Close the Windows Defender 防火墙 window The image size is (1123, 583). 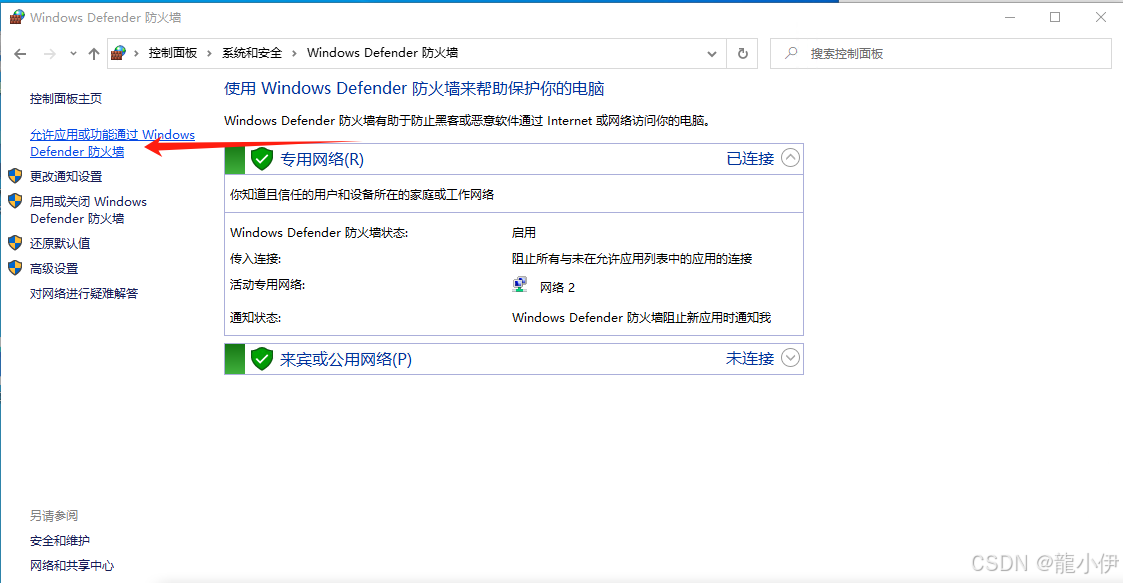point(1101,17)
